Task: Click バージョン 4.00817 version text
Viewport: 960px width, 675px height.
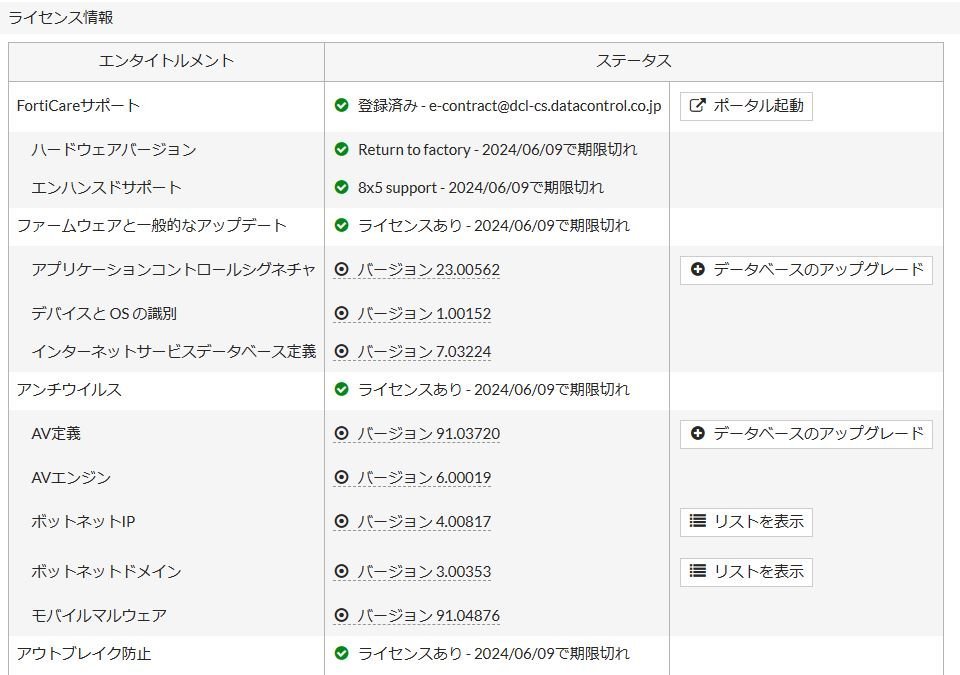Action: [424, 521]
